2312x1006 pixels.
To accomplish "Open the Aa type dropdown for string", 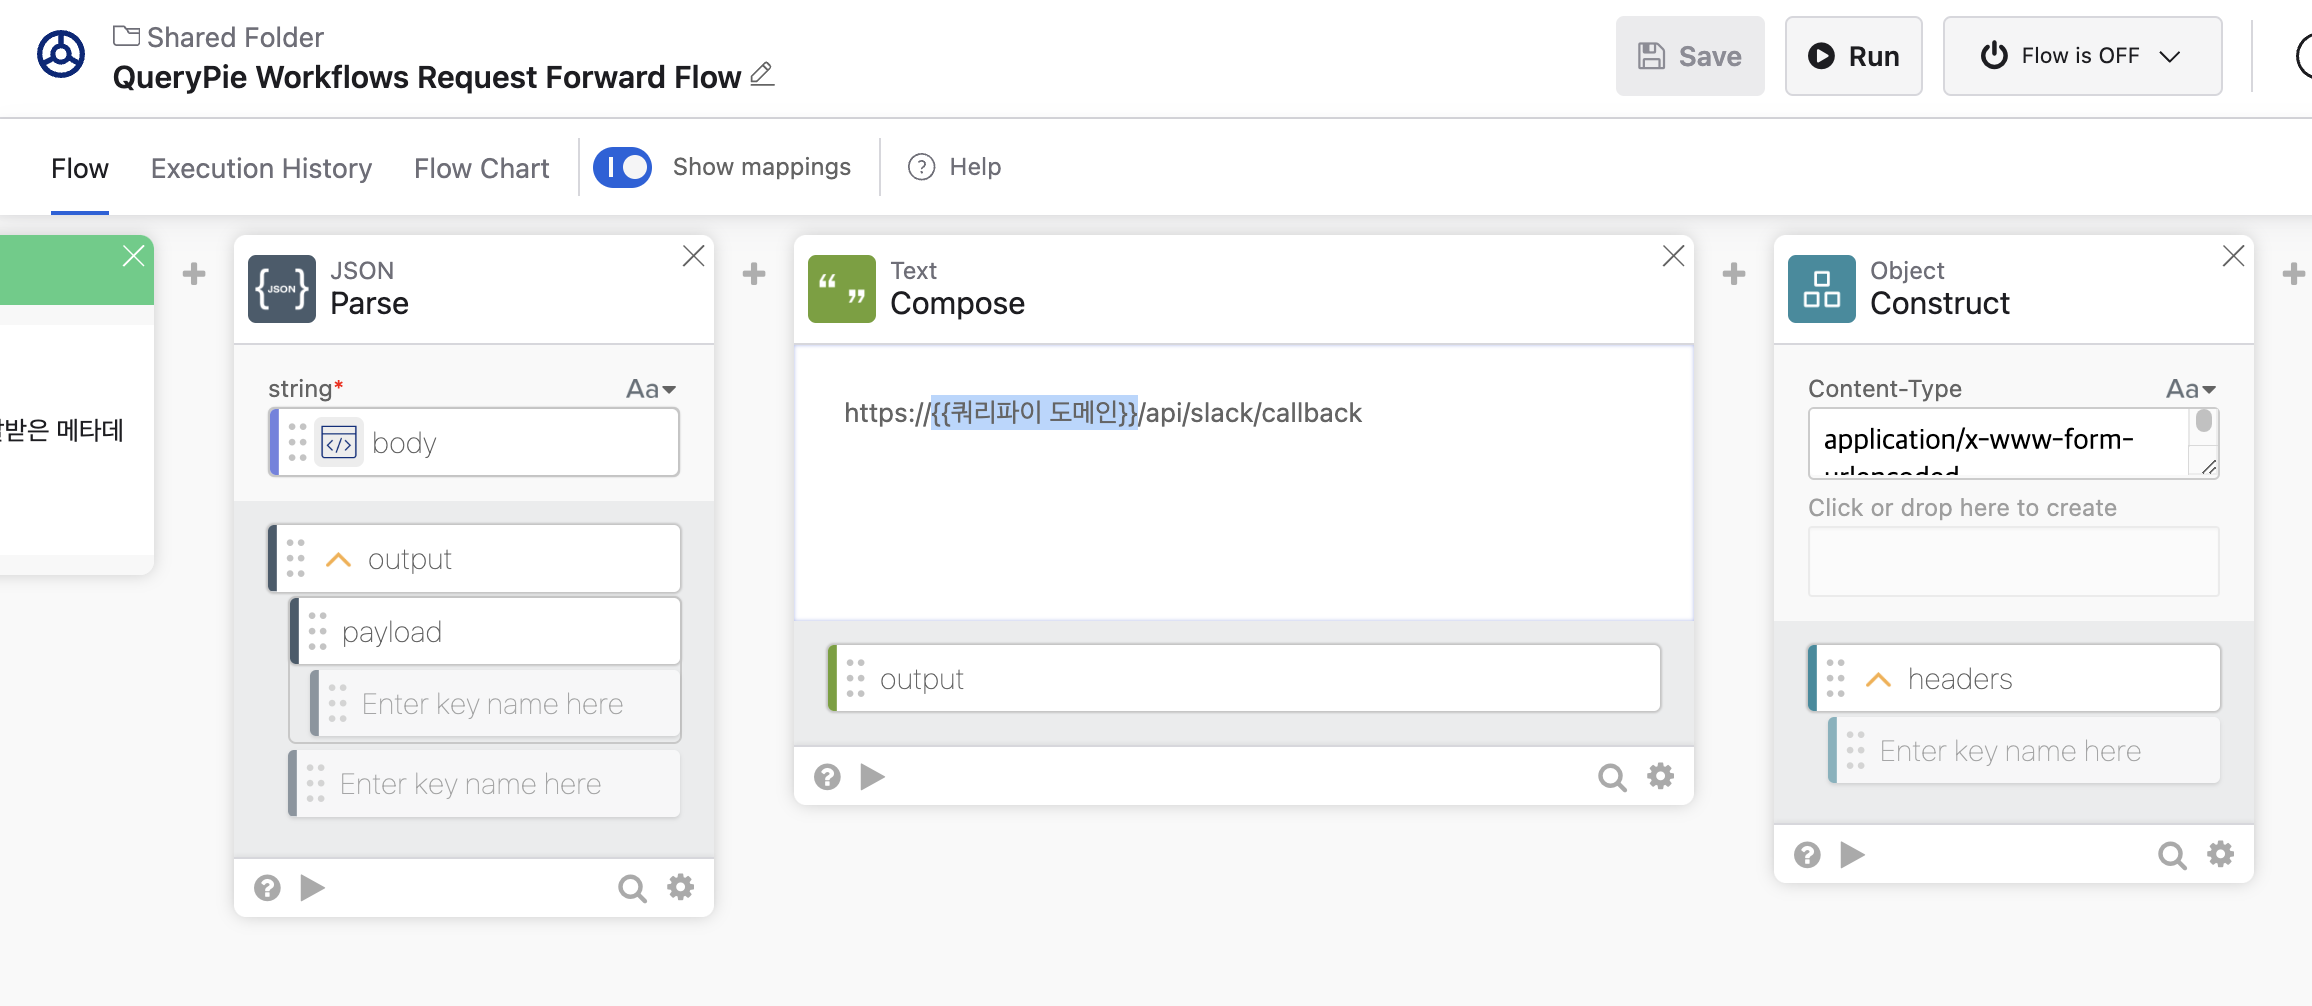I will tap(651, 389).
